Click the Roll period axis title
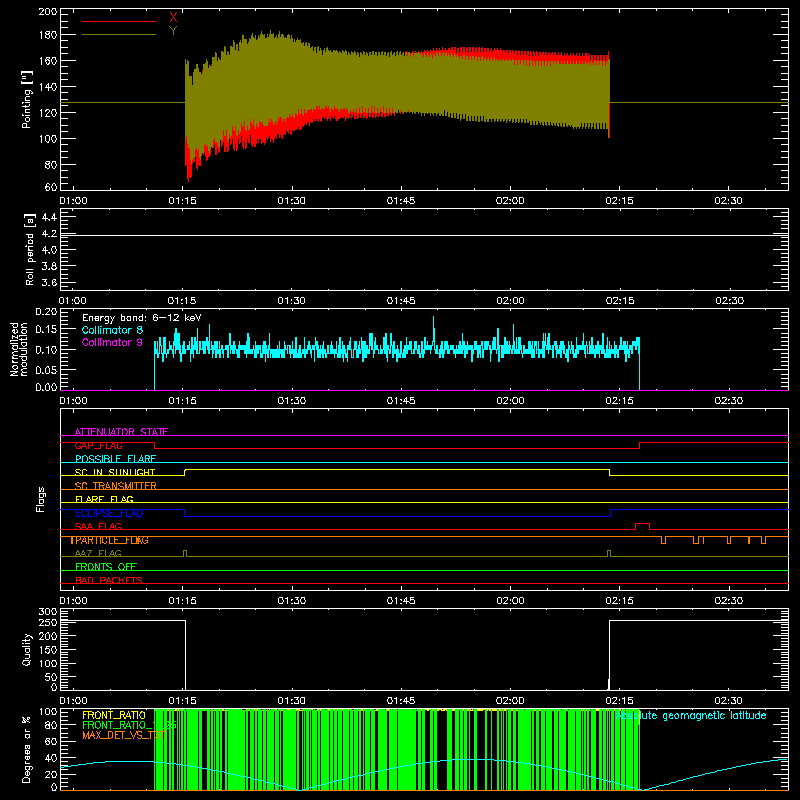 (x=29, y=249)
